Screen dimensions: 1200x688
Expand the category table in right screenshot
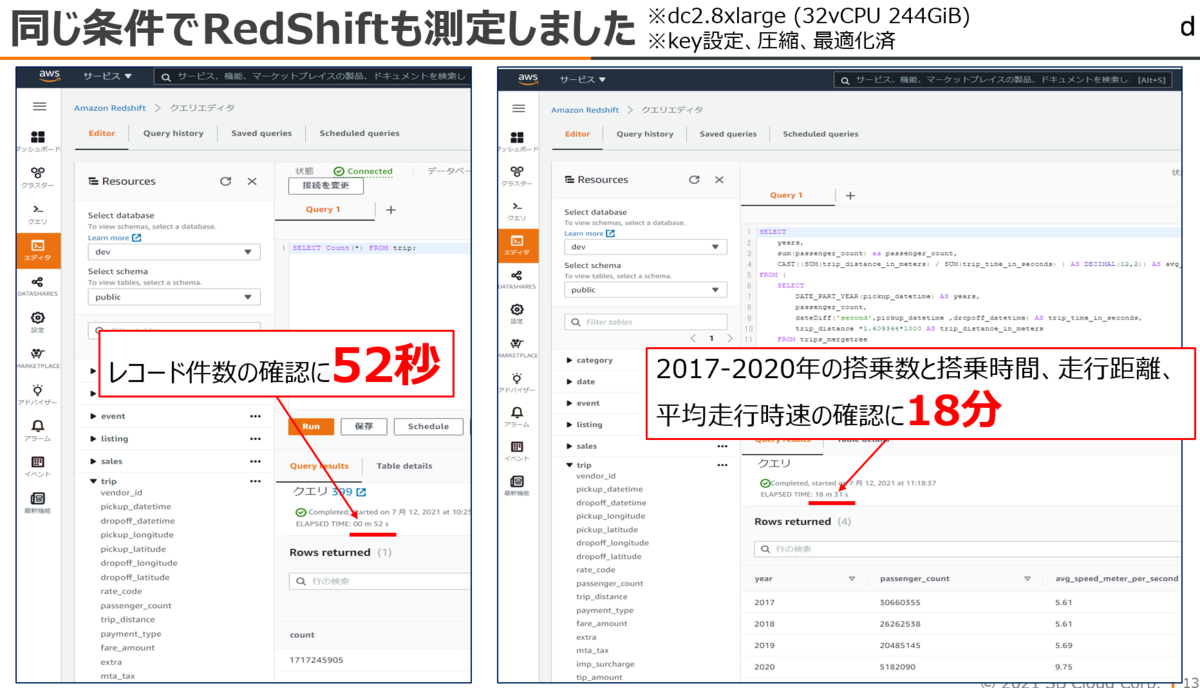[569, 360]
